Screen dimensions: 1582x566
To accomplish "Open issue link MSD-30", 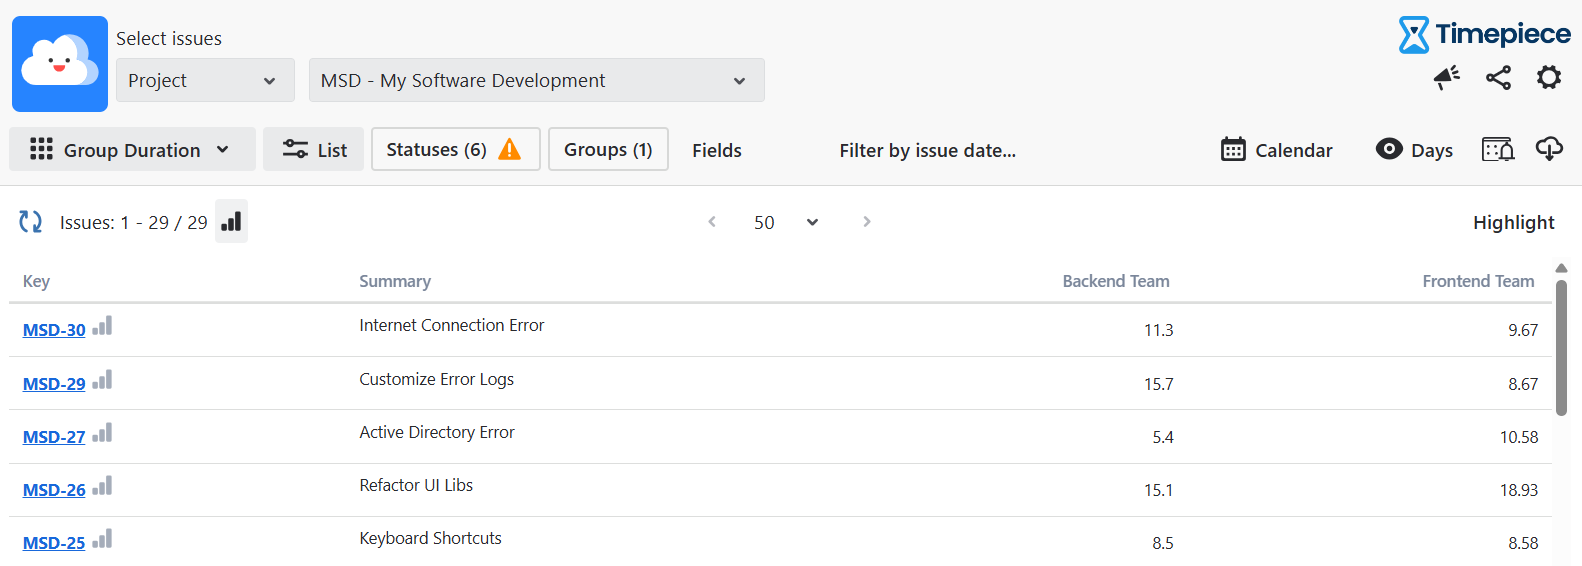I will click(x=54, y=330).
